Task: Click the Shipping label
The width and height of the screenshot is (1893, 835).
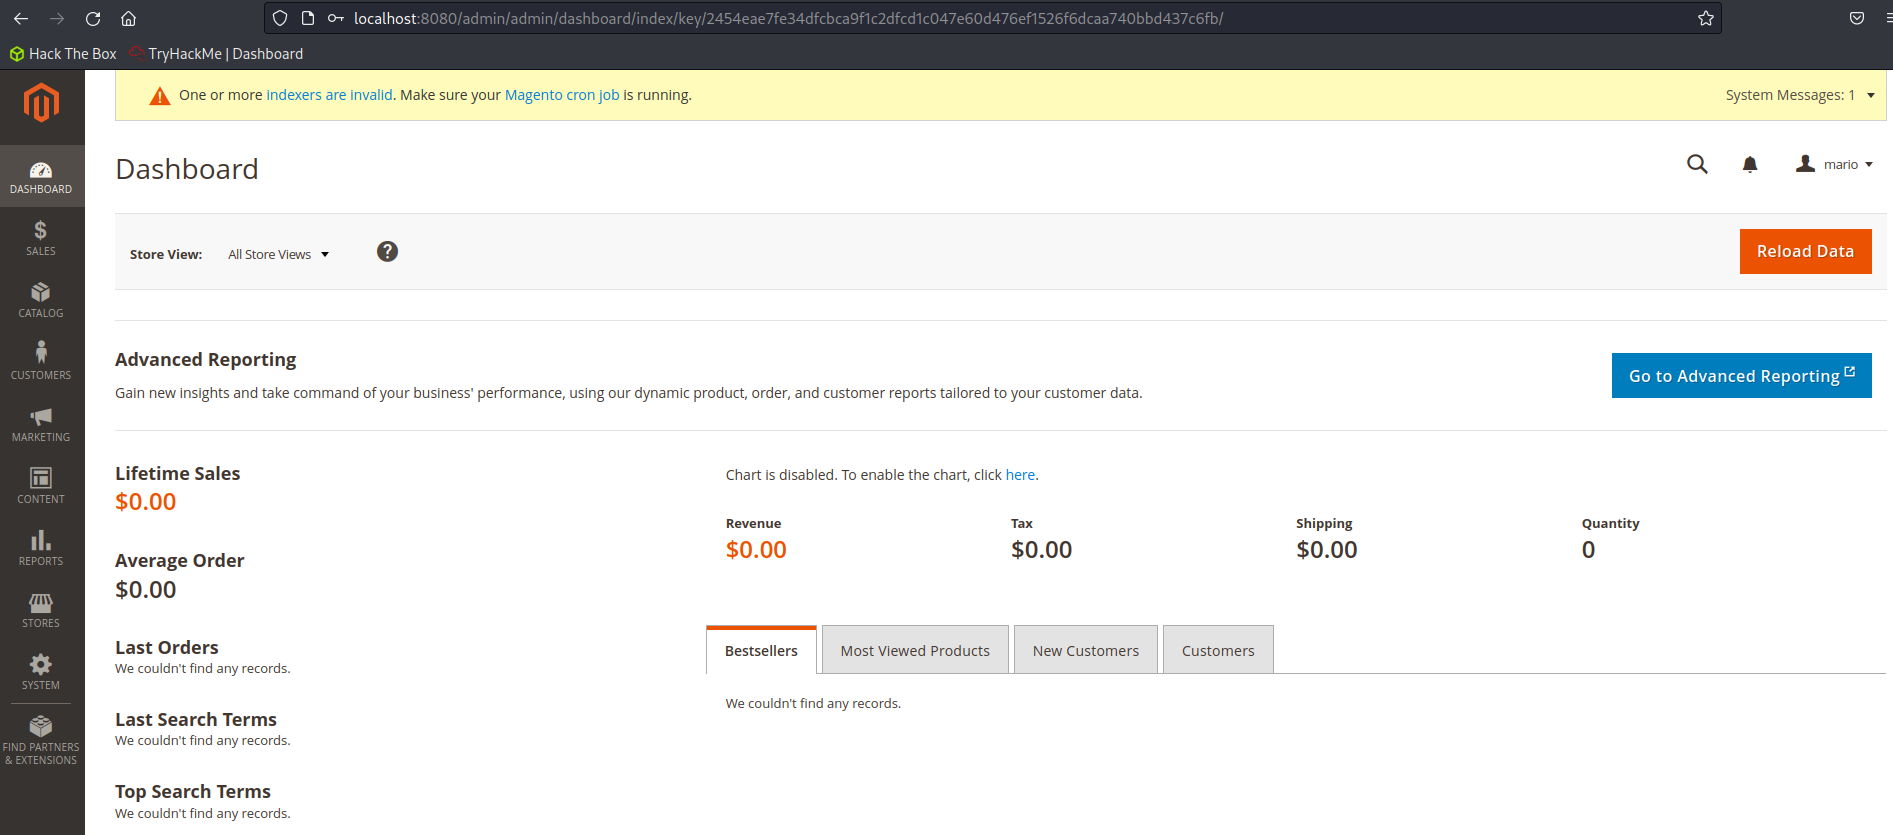Action: click(x=1324, y=523)
